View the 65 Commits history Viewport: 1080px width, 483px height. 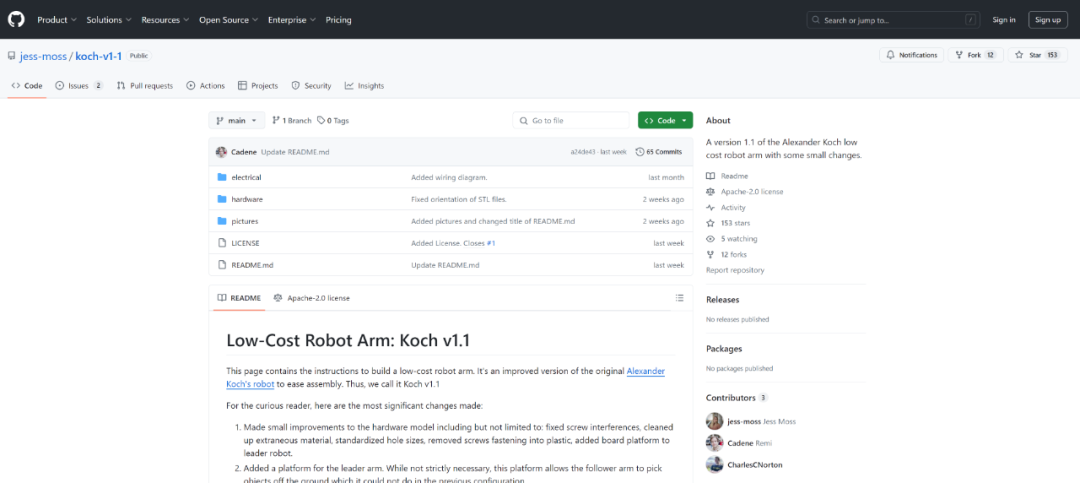[x=660, y=152]
